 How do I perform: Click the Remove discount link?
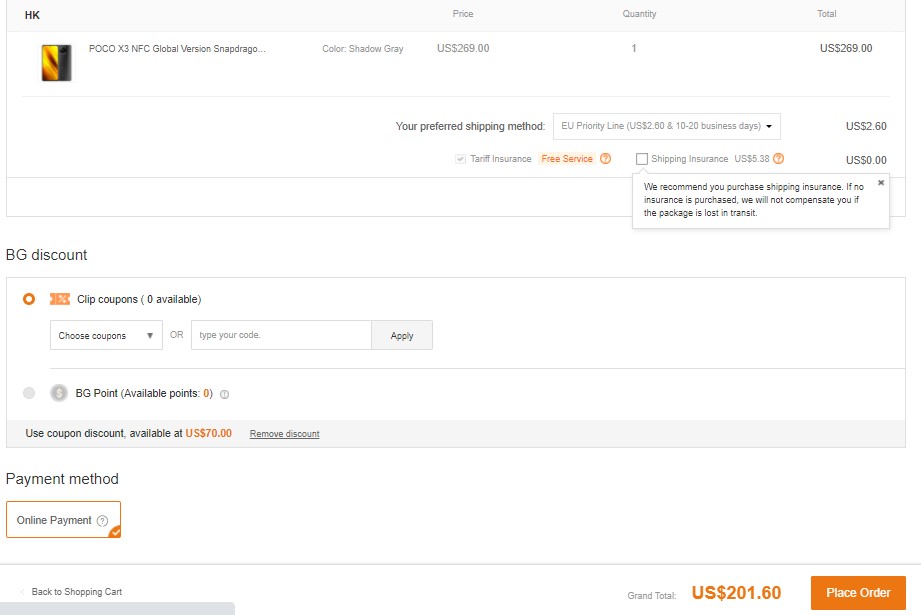(x=284, y=434)
